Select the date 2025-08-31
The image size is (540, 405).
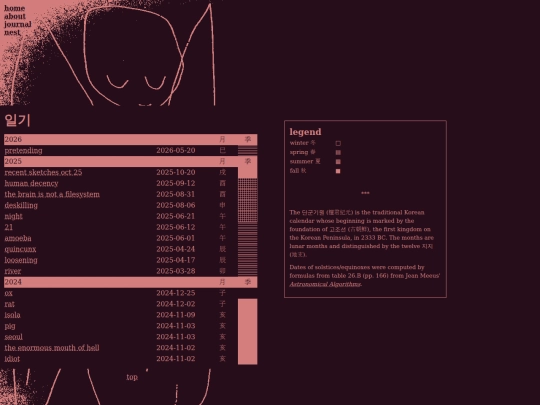tap(176, 194)
